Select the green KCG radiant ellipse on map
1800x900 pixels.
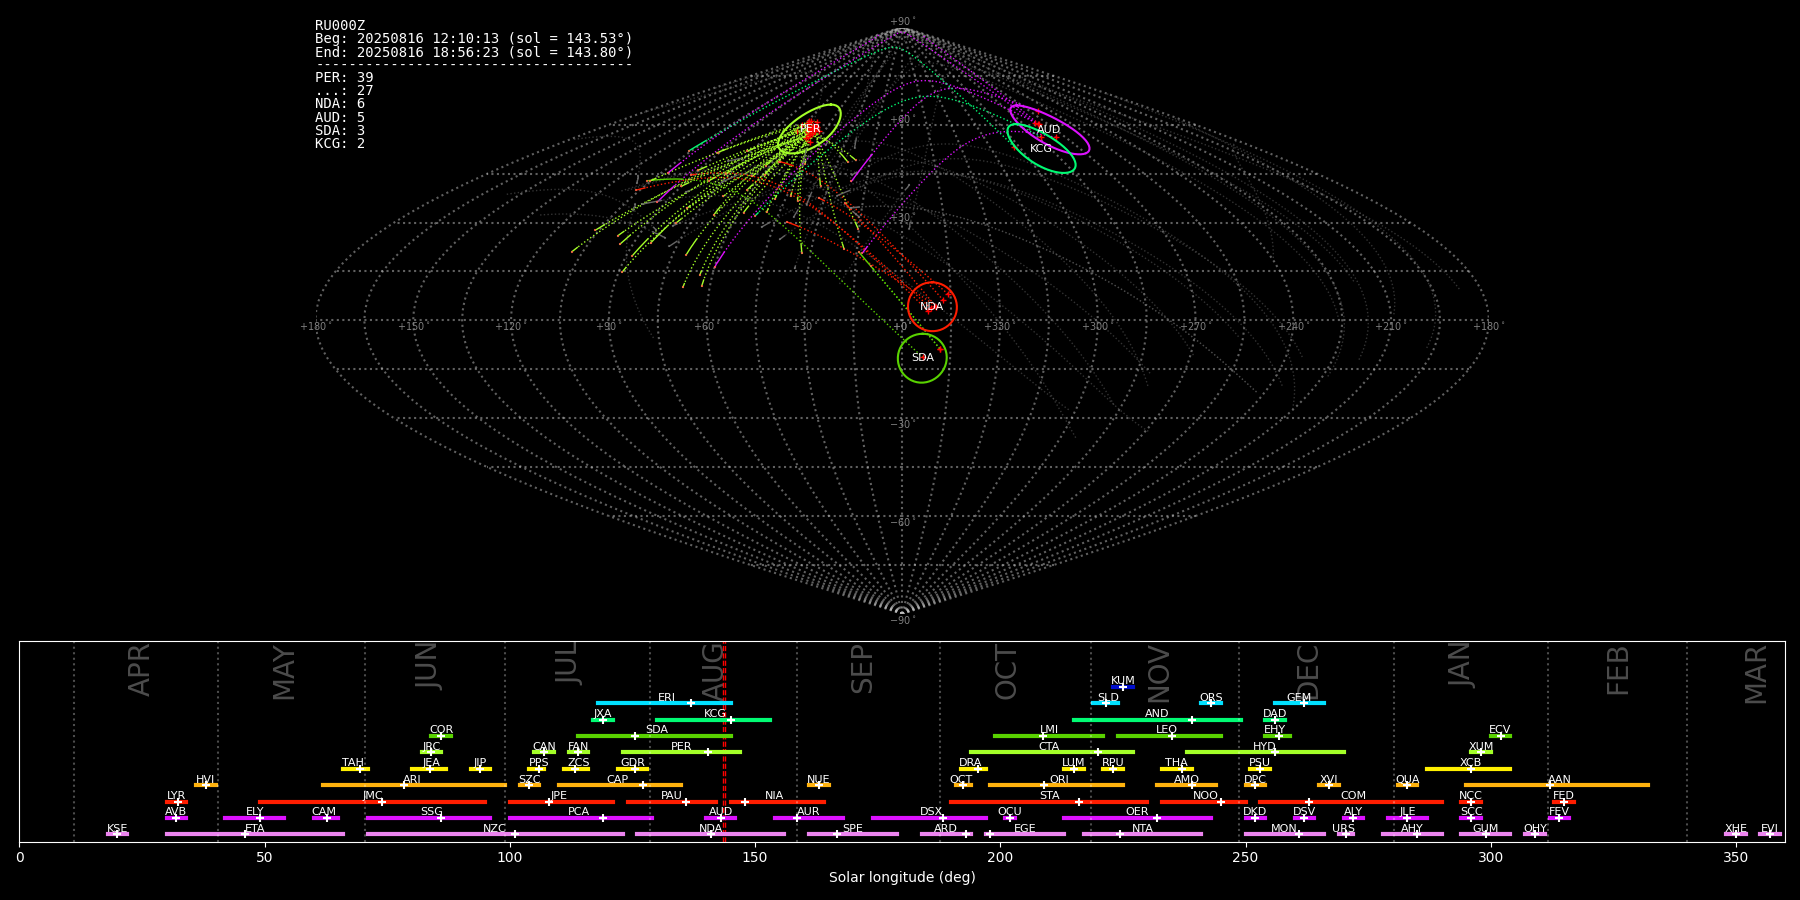(x=1041, y=148)
